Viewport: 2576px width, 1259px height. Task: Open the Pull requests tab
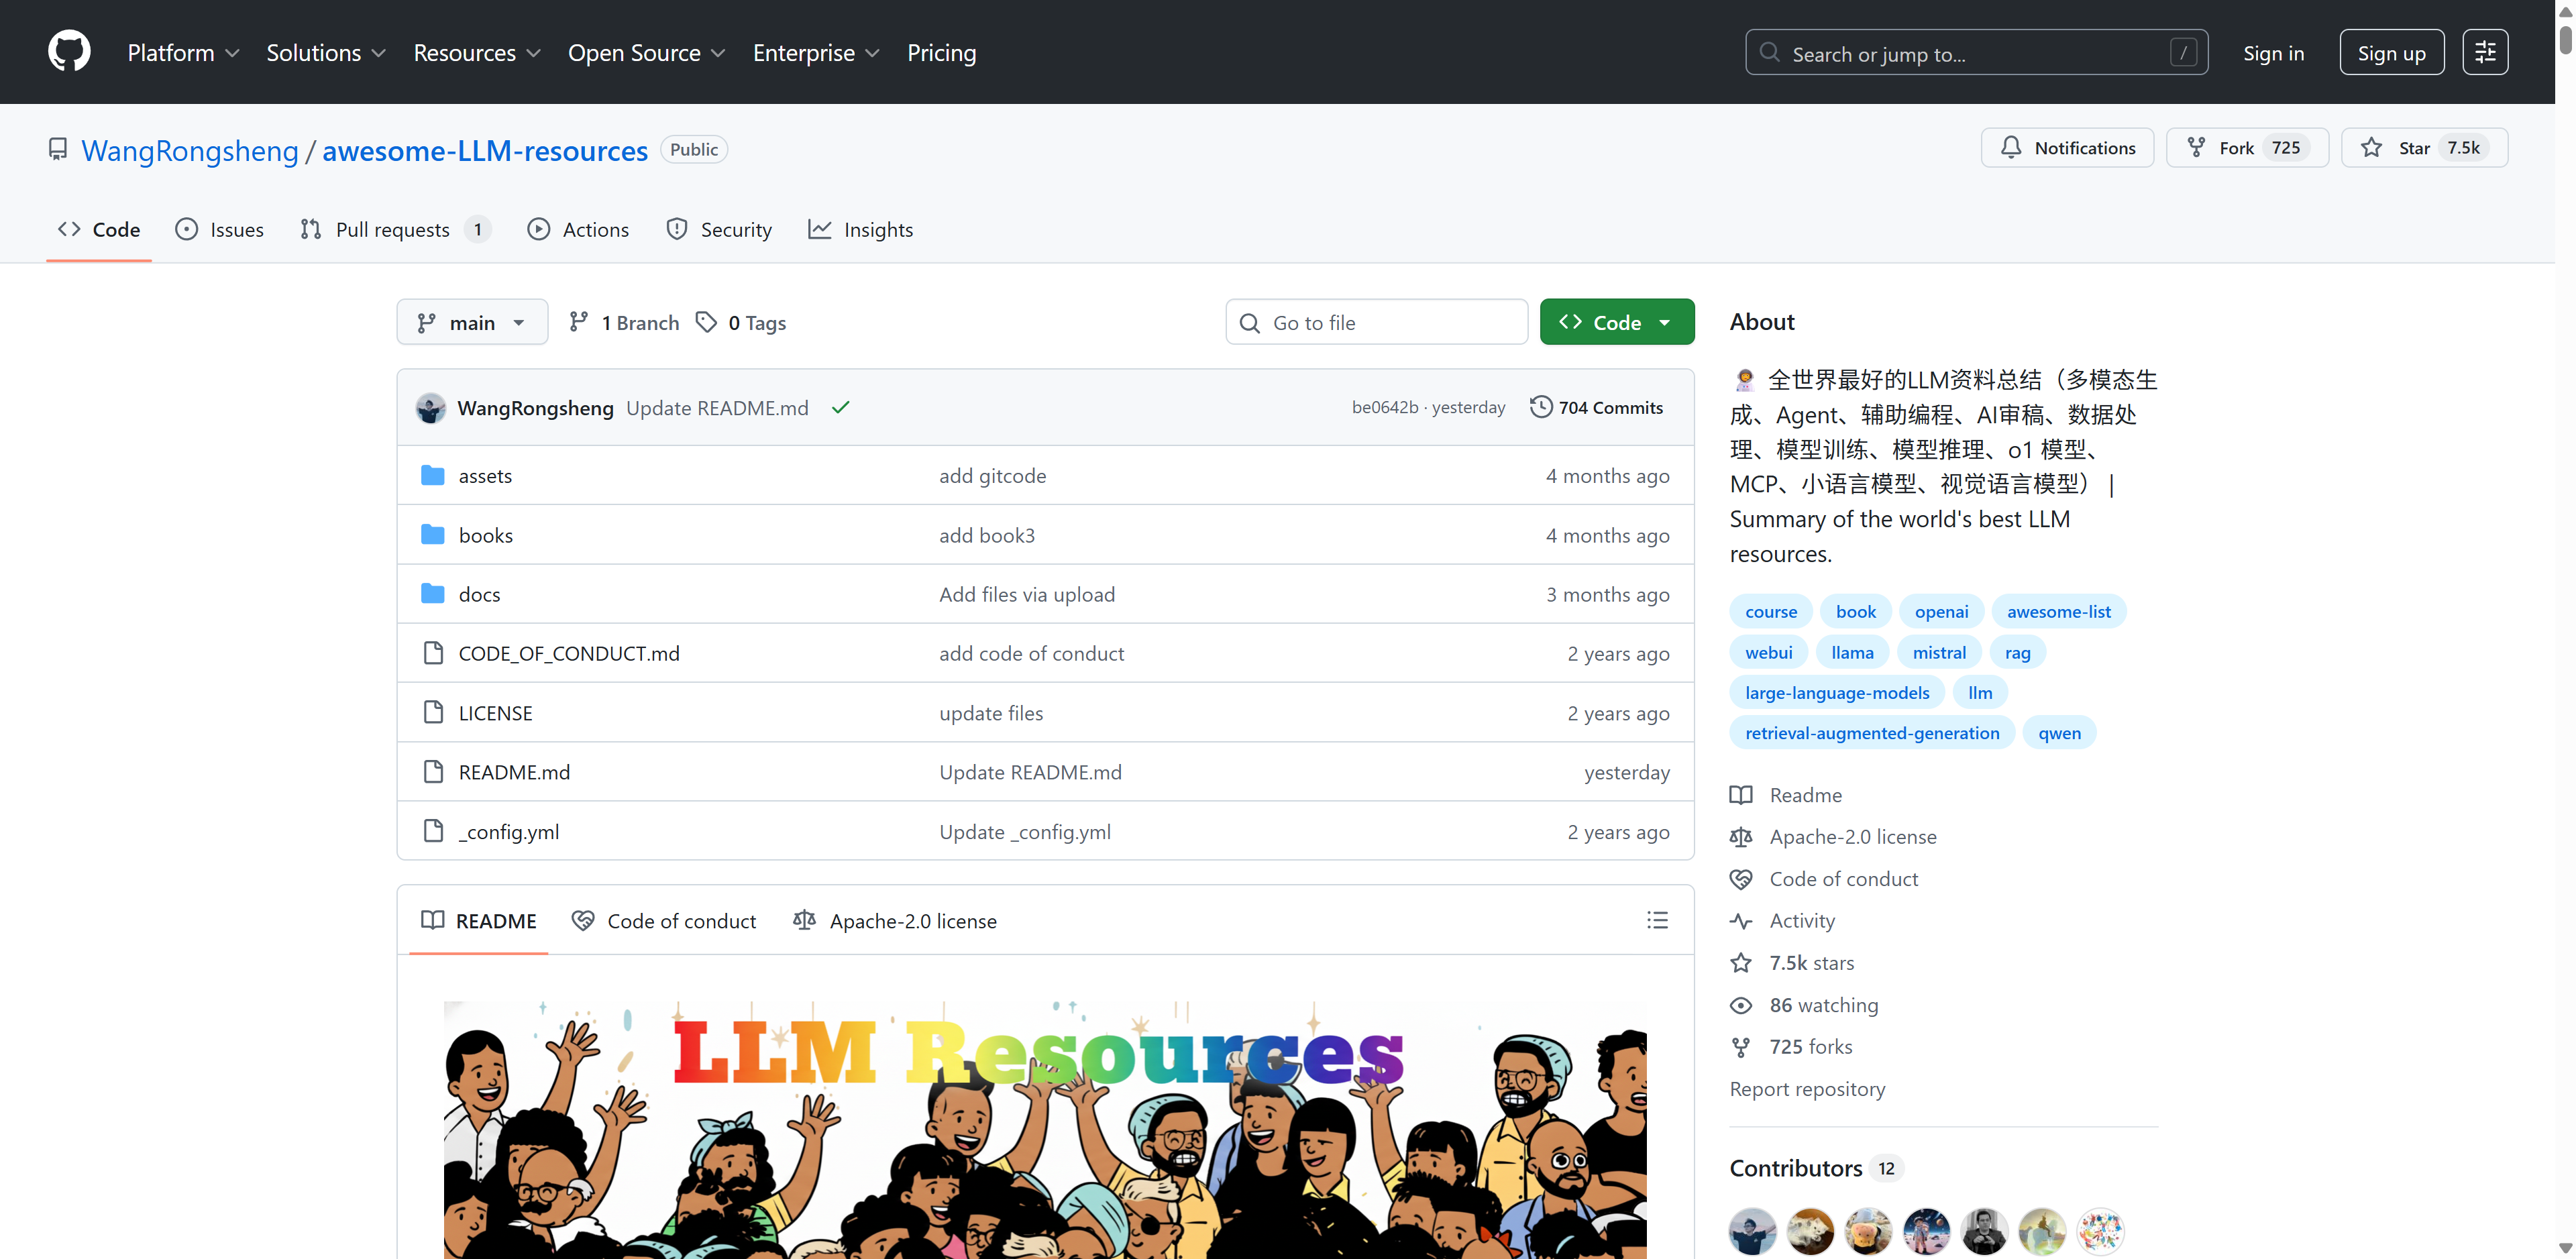[393, 229]
